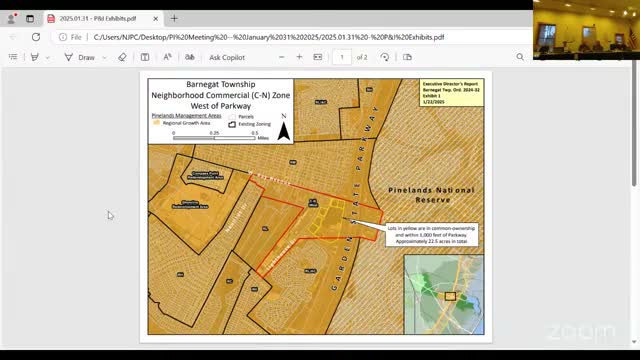
Task: Click the 'Parcels' legend entry
Action: [x=242, y=117]
